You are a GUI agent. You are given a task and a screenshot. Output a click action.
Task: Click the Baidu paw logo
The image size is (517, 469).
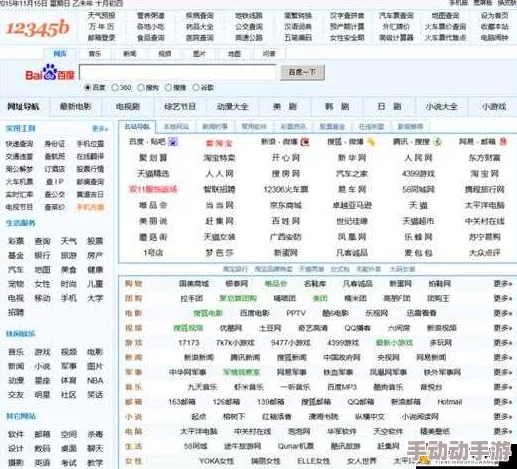[x=50, y=73]
